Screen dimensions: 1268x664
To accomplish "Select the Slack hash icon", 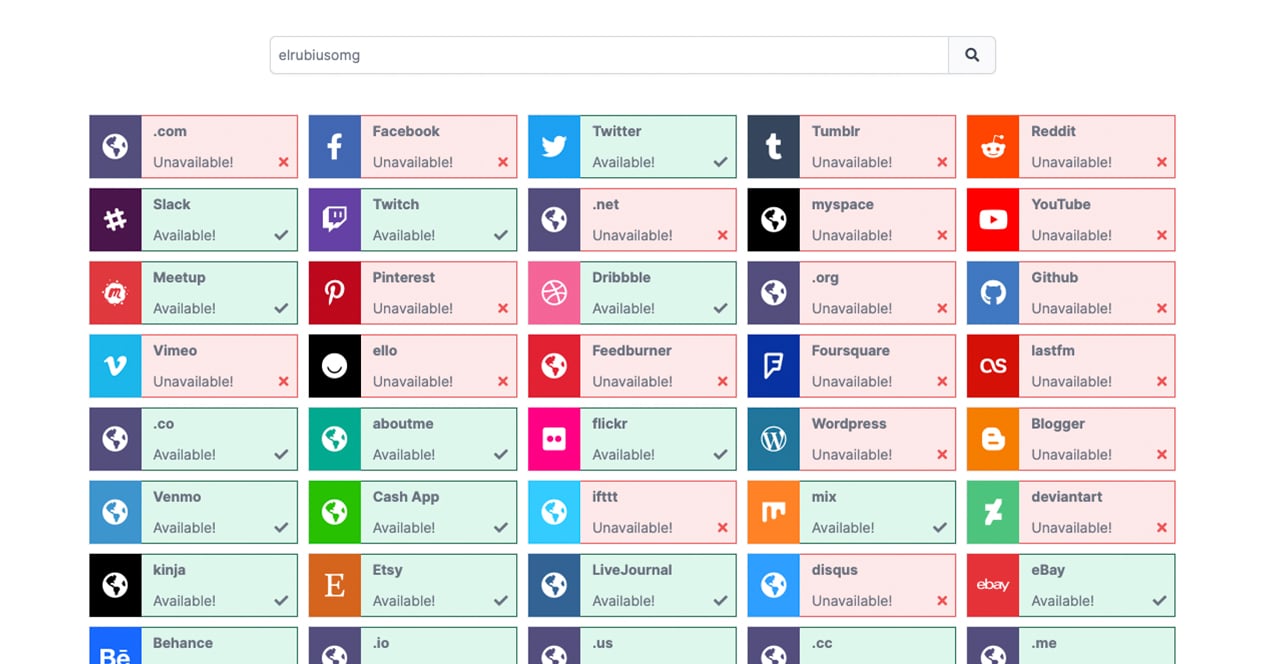I will (115, 219).
